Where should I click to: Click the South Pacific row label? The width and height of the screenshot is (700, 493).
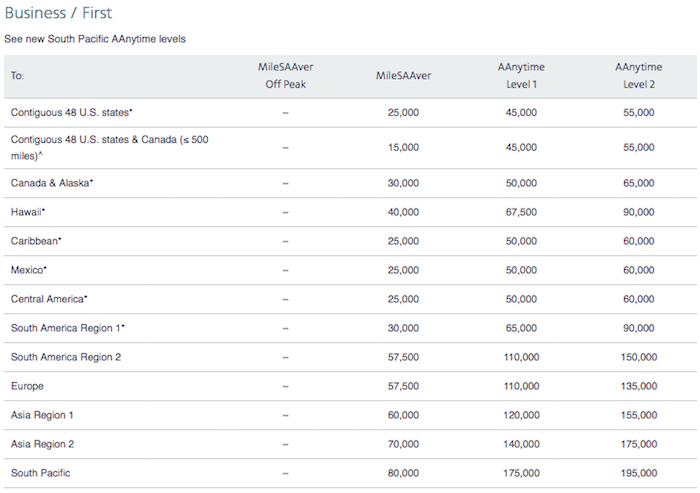40,473
